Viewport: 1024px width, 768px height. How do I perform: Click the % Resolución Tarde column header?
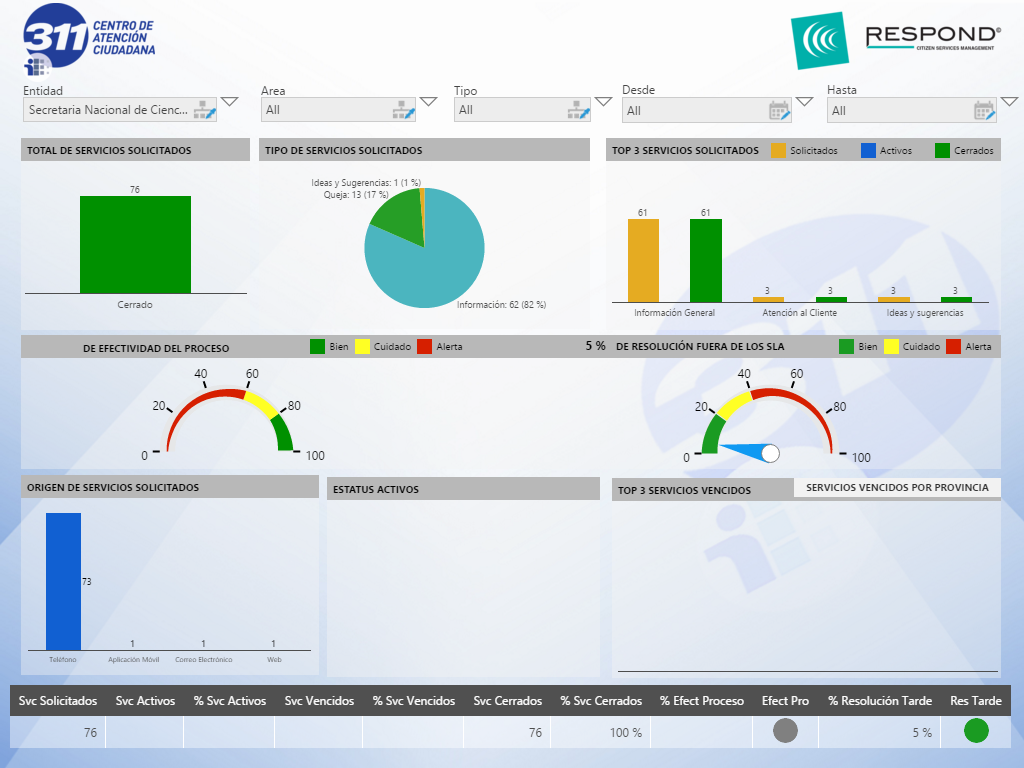pos(880,701)
